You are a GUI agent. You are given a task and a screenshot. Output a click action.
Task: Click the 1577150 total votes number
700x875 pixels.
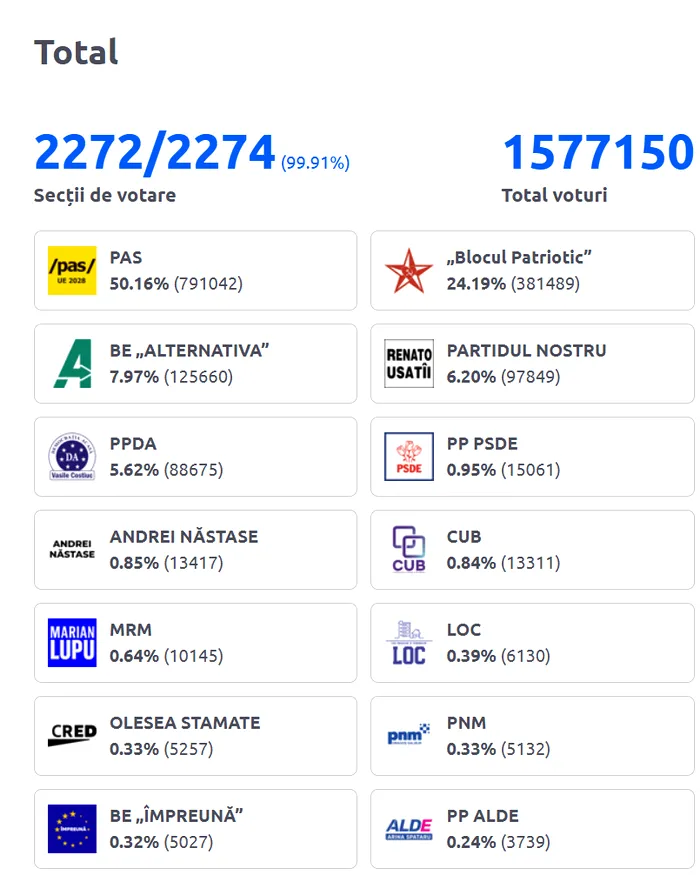click(x=597, y=153)
